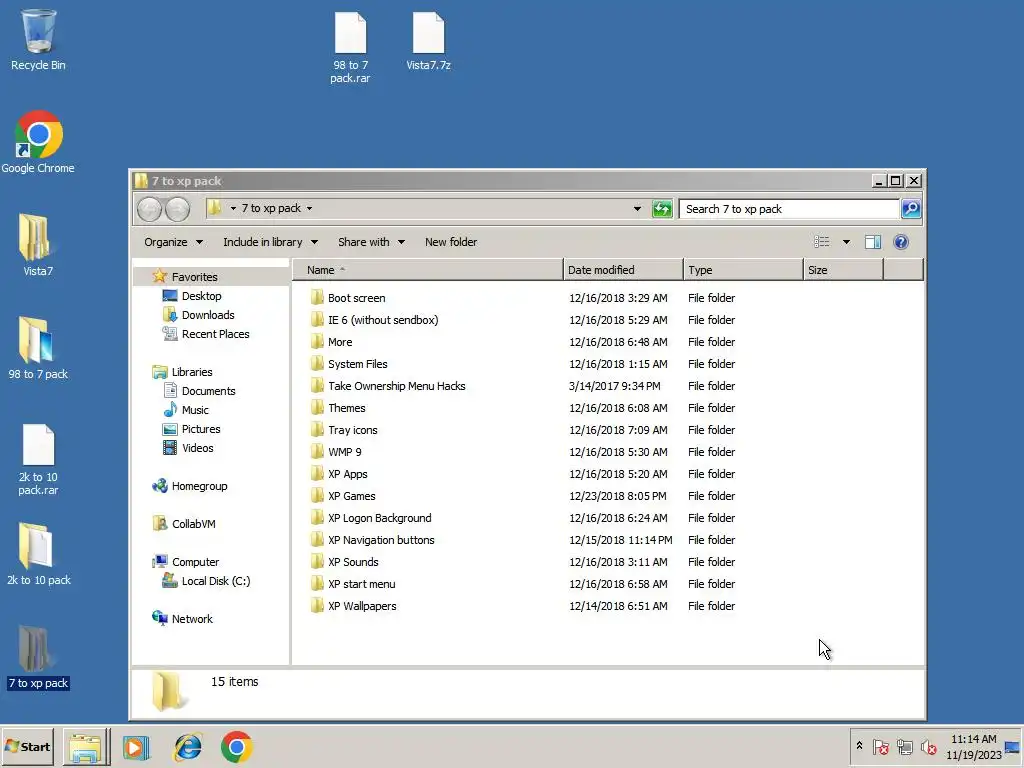Click the taskbar clock showing 11:14 AM

974,747
